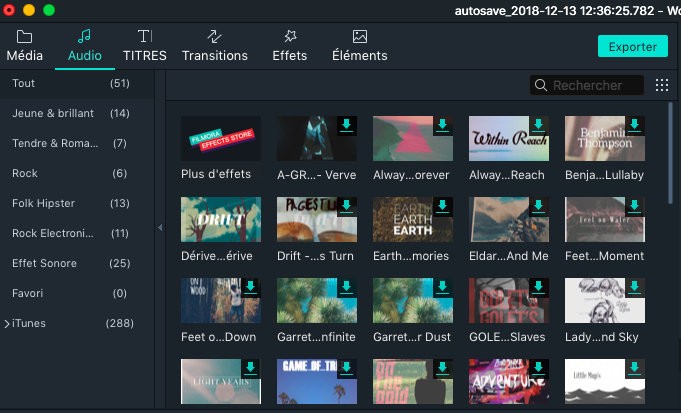Download Feet o...Down track
681x413 pixels.
pos(251,287)
